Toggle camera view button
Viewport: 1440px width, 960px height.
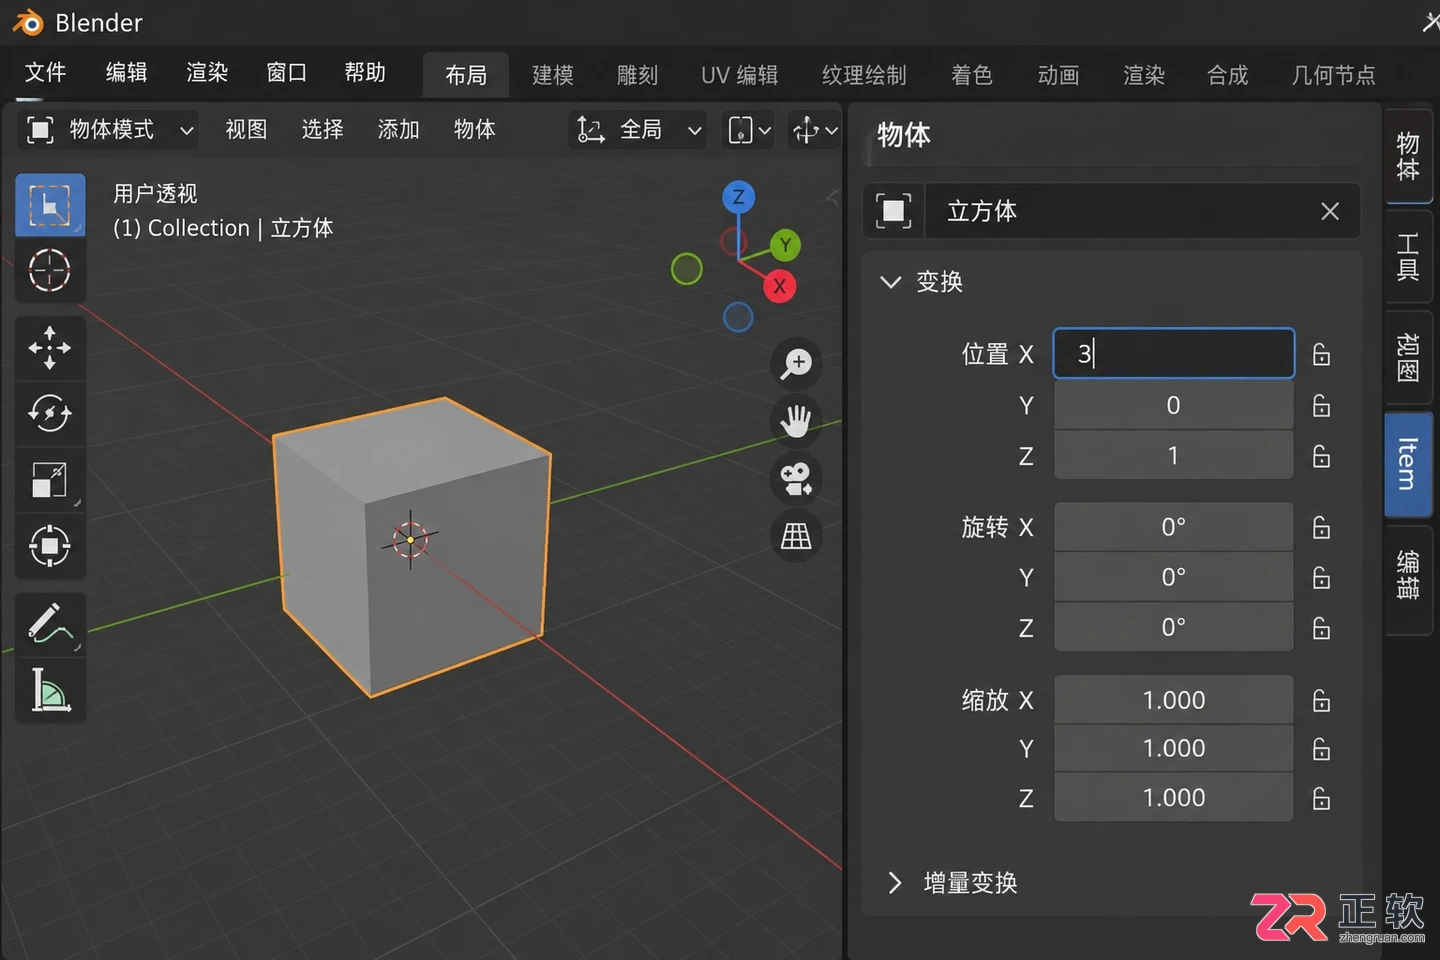[x=796, y=479]
